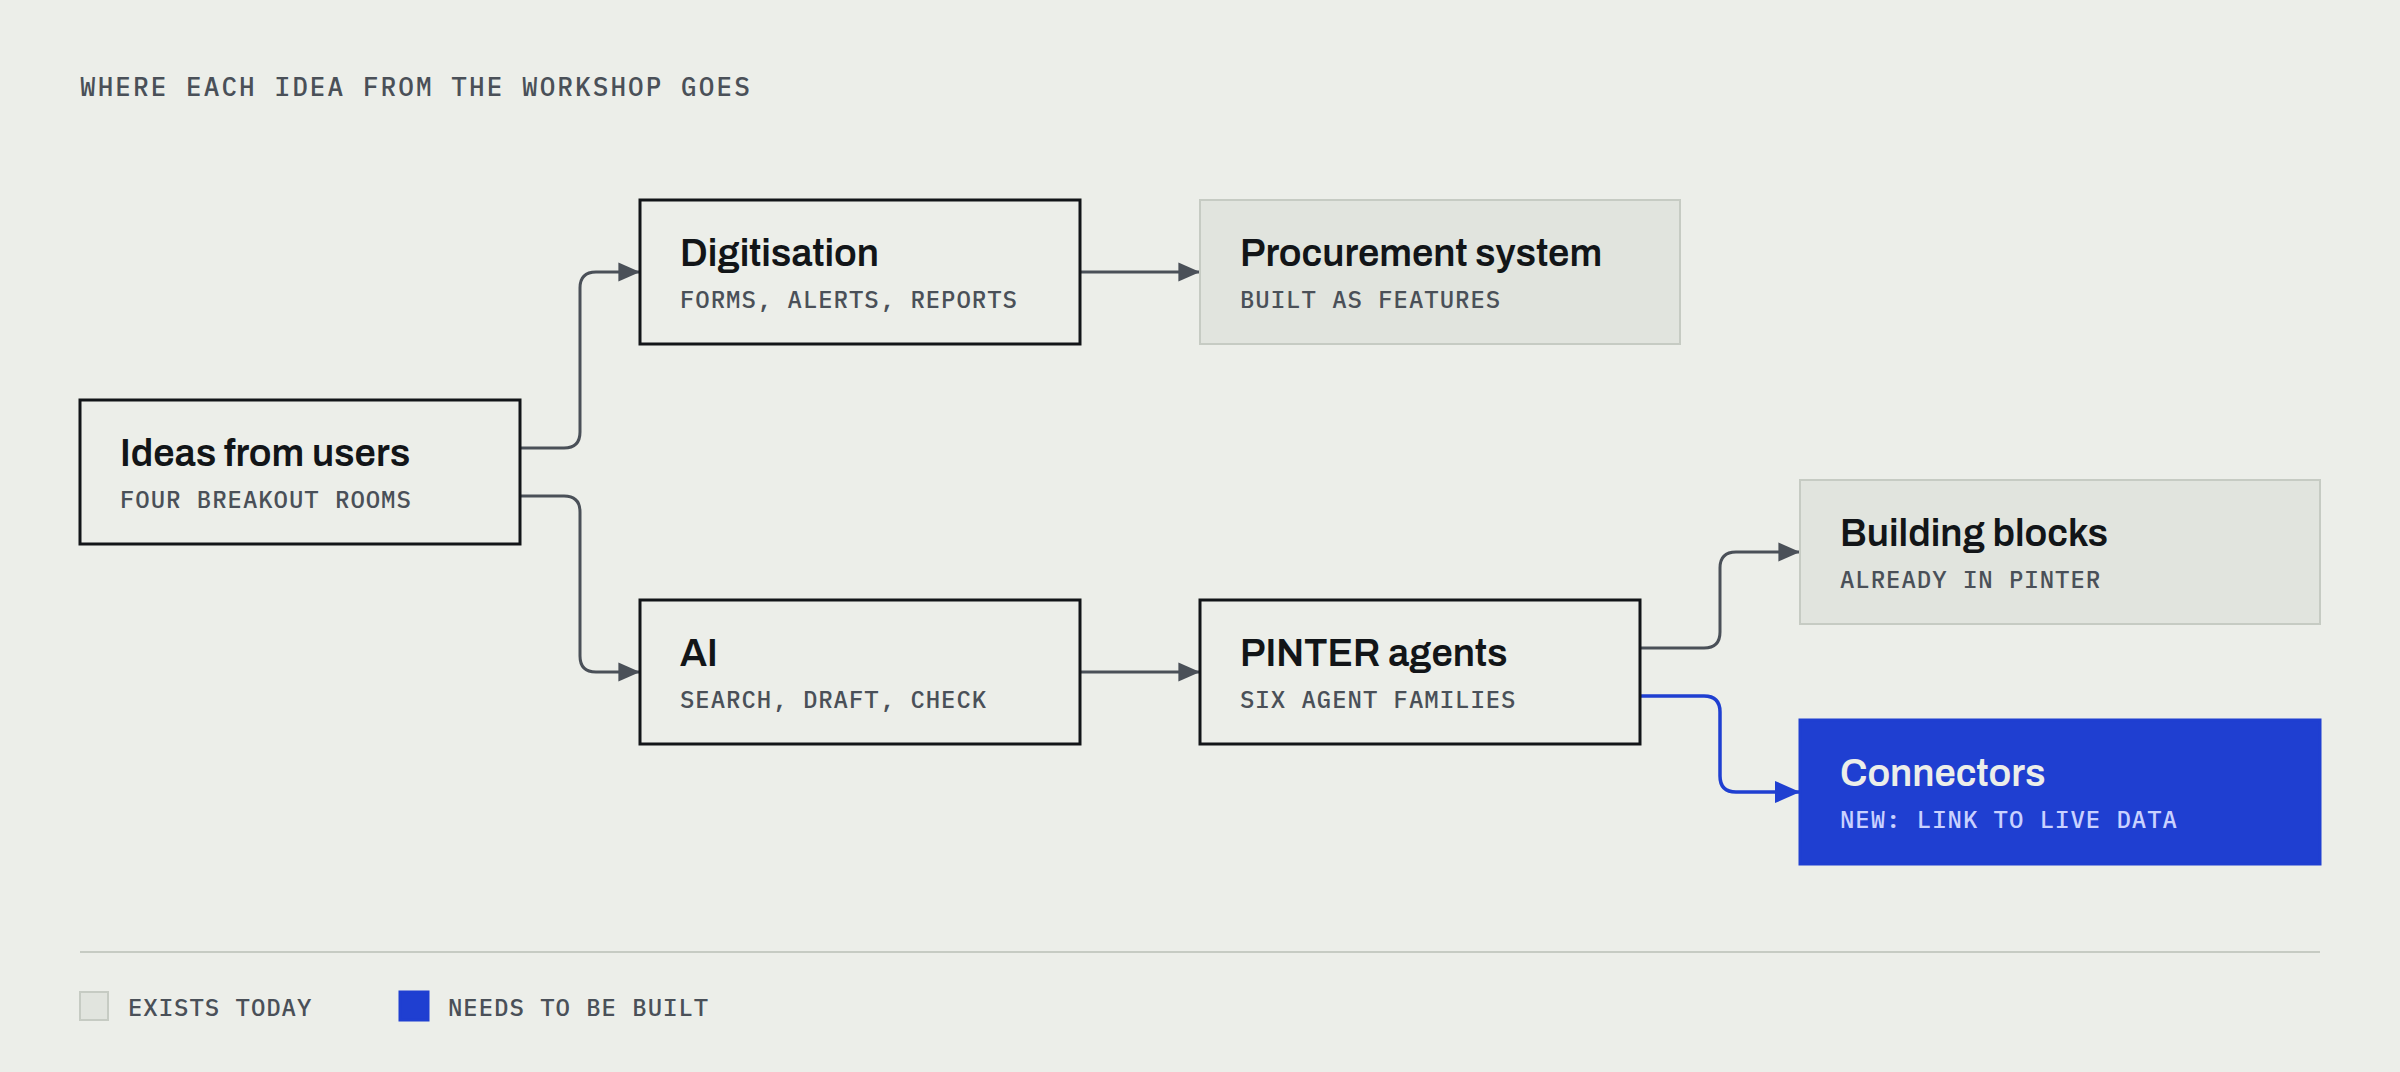Select the AI node heading
Viewport: 2400px width, 1072px height.
click(698, 653)
